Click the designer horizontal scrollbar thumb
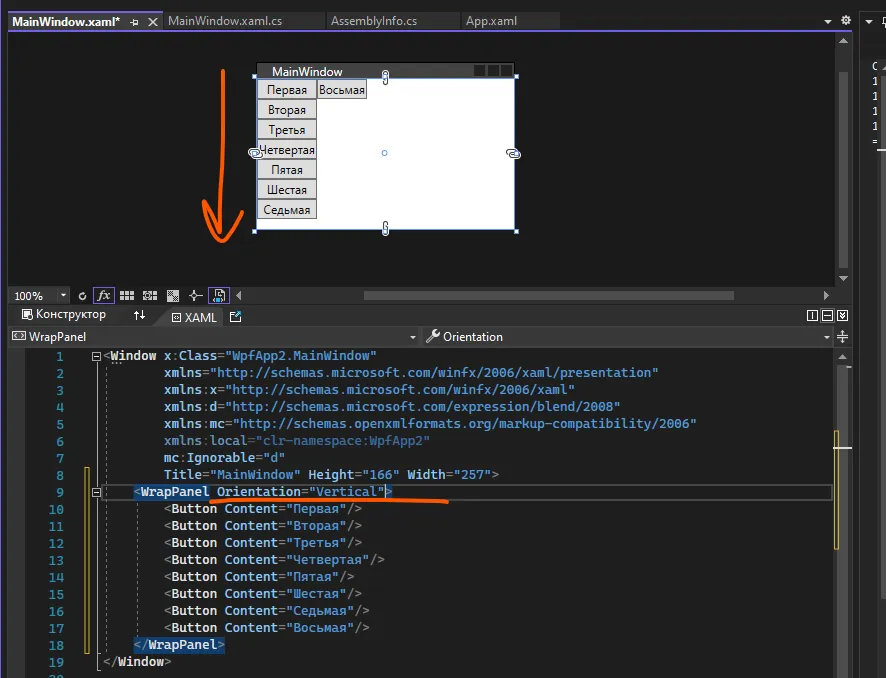Viewport: 886px width, 678px height. (549, 295)
